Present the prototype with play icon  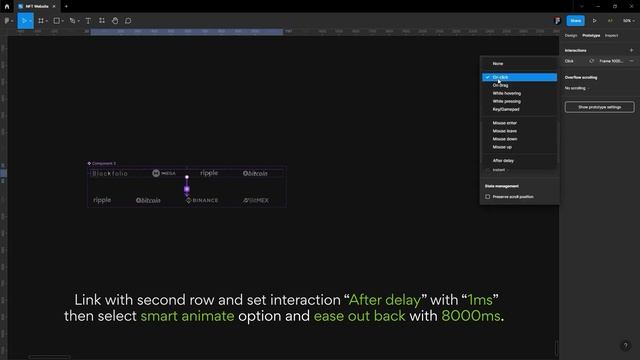(594, 21)
